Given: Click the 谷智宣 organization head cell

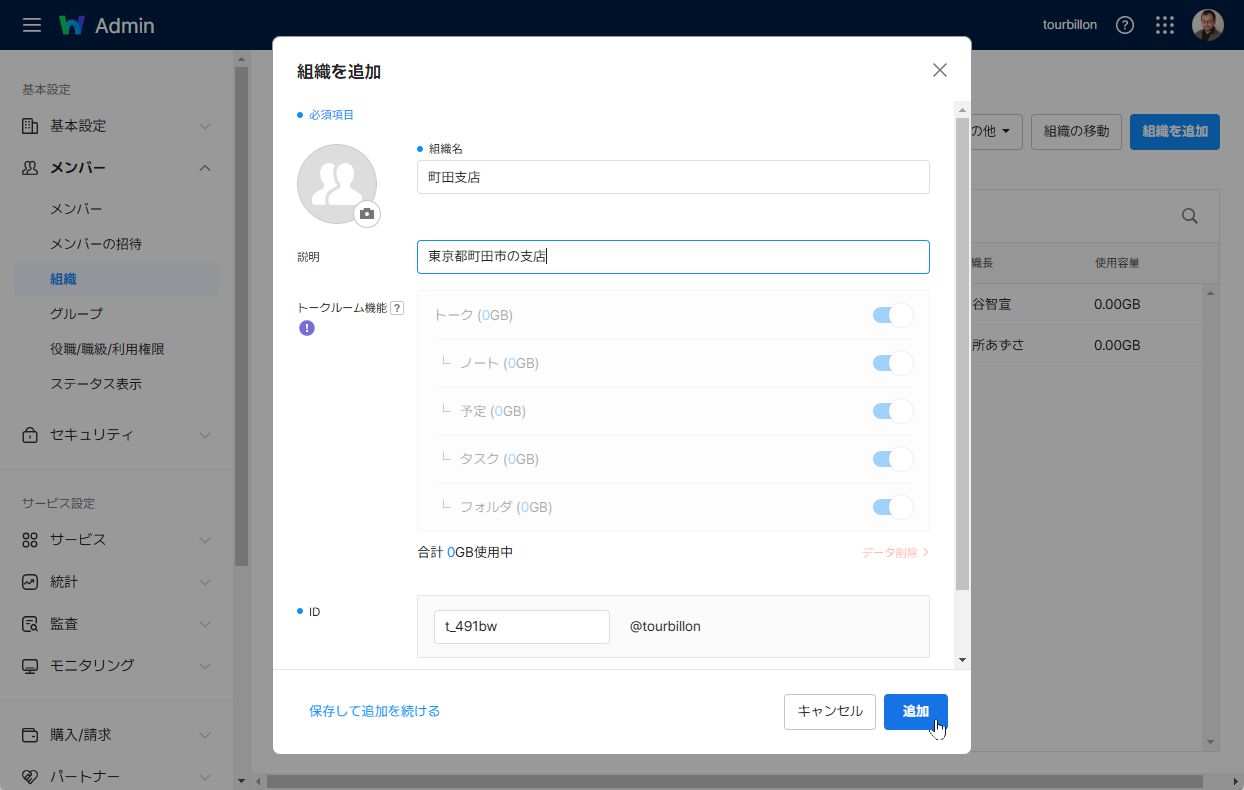Looking at the screenshot, I should [x=991, y=304].
